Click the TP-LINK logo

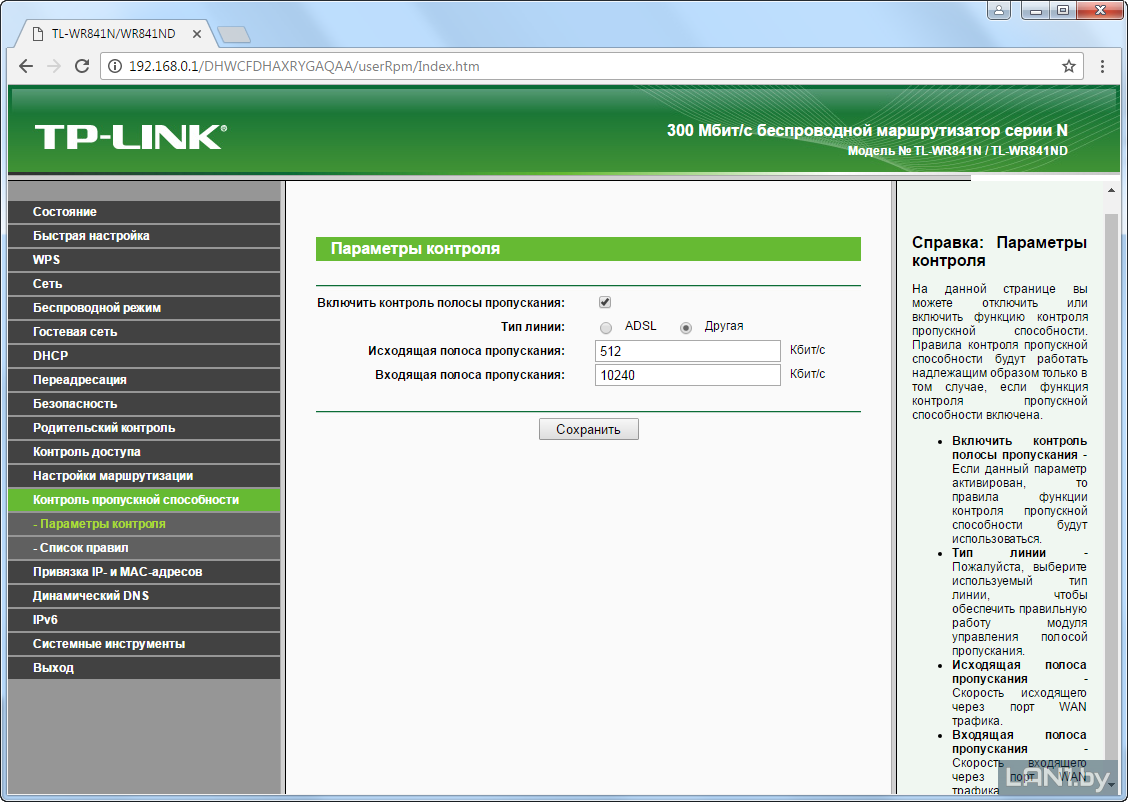point(131,137)
